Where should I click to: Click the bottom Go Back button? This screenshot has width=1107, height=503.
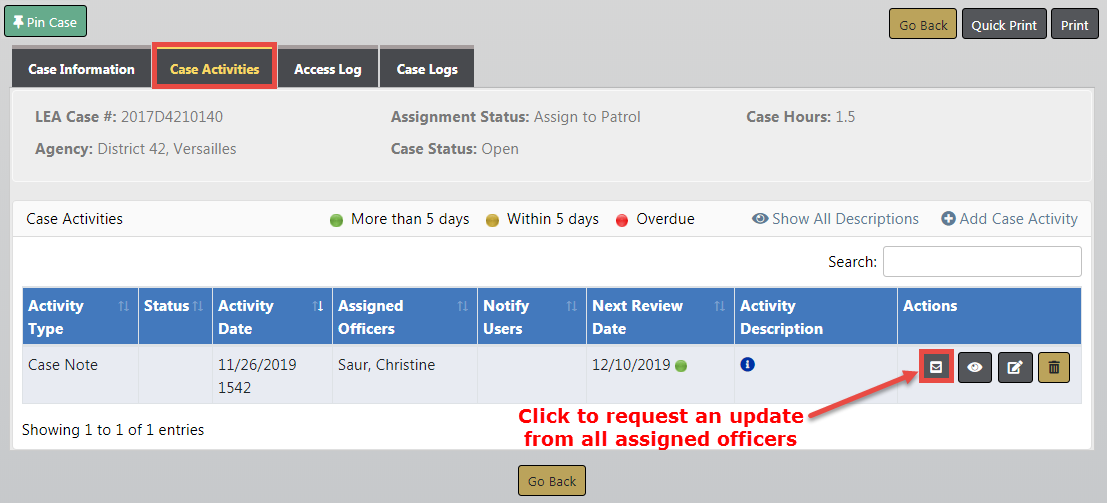[552, 481]
